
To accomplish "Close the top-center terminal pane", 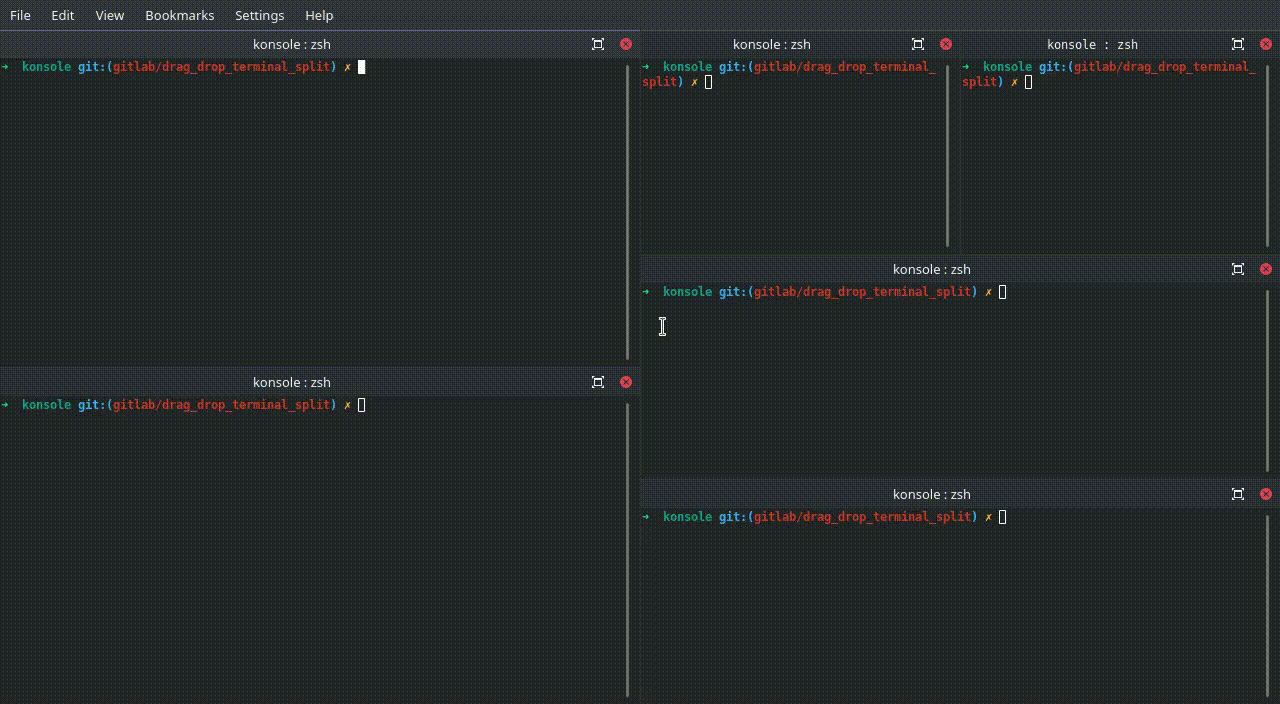I will 946,44.
